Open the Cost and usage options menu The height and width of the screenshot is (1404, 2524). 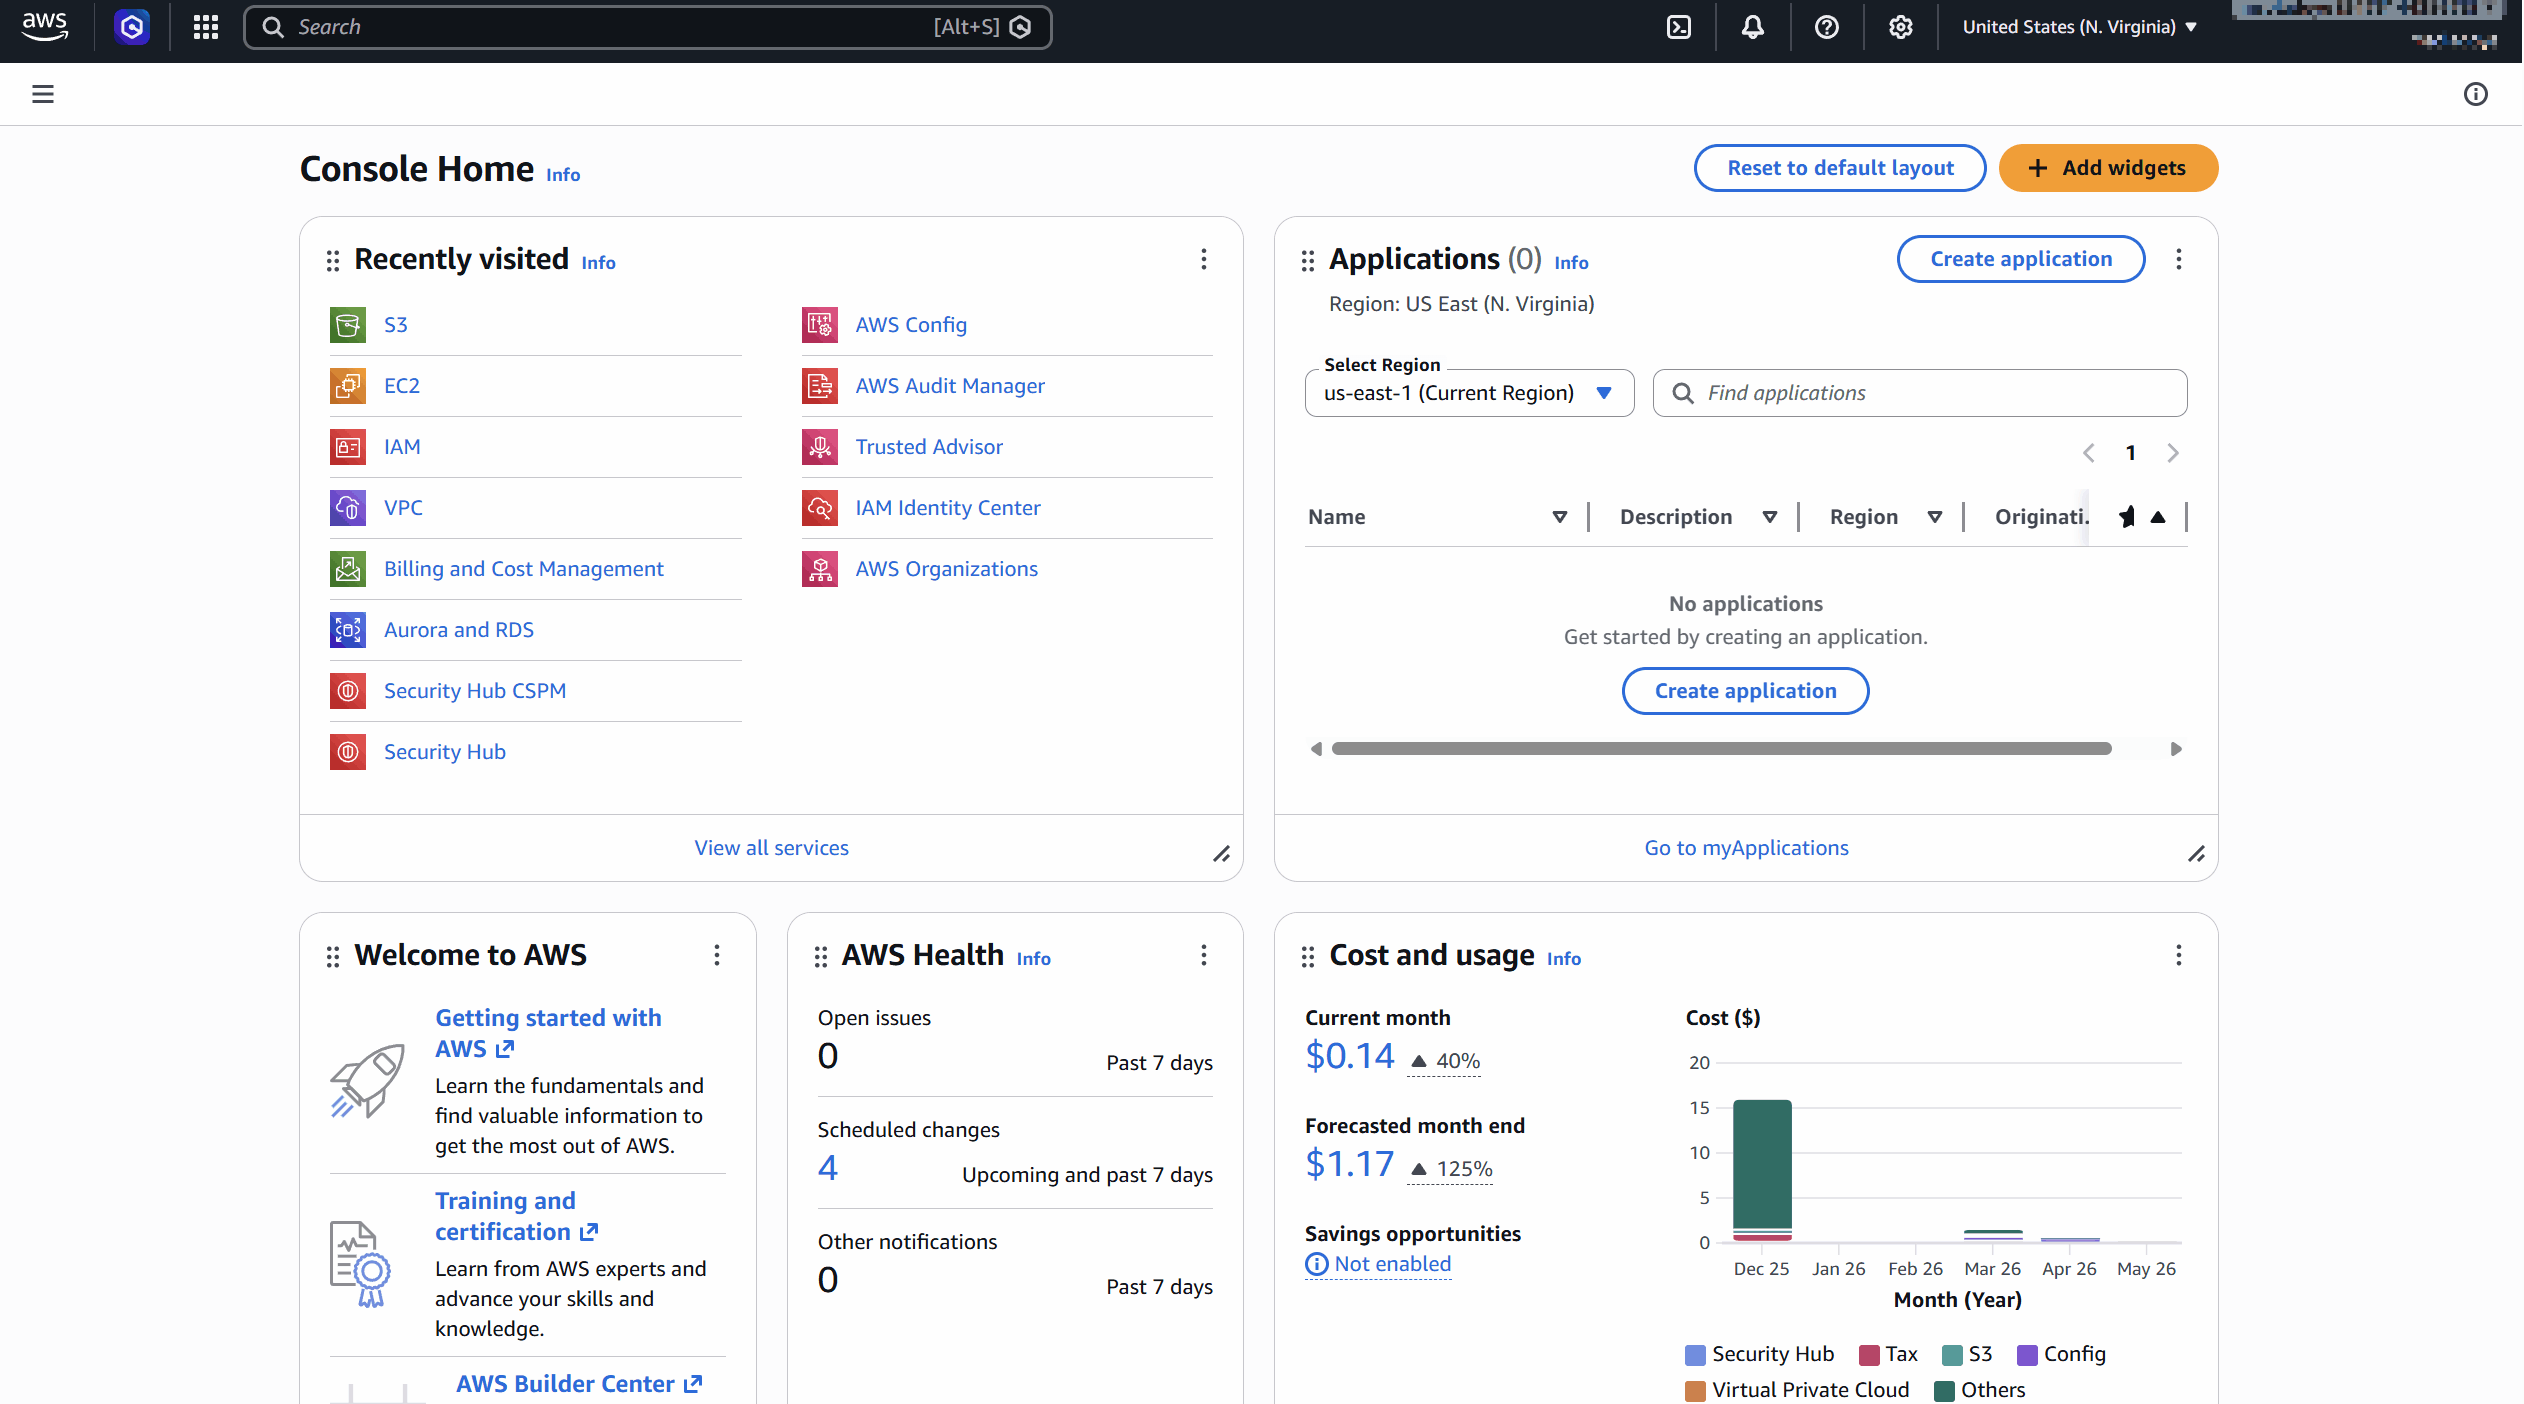point(2179,955)
